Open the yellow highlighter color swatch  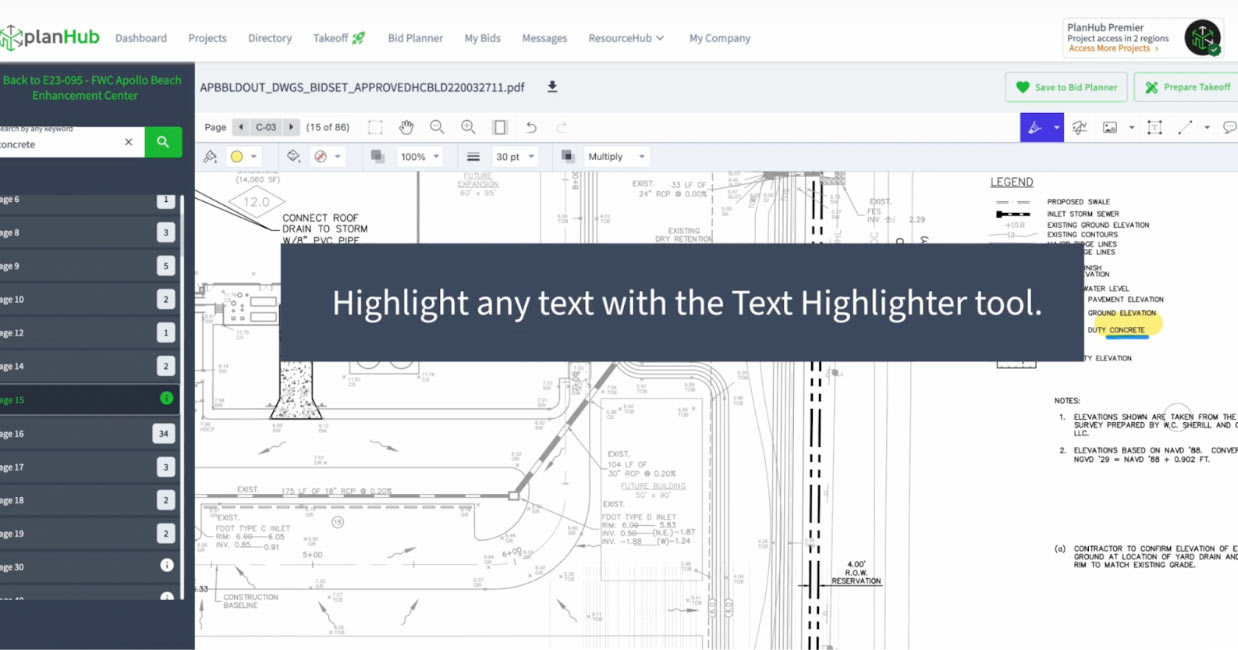coord(238,156)
